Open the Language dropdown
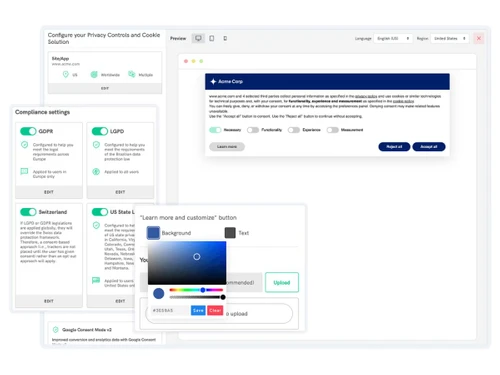Image resolution: width=500 pixels, height=375 pixels. click(x=393, y=38)
